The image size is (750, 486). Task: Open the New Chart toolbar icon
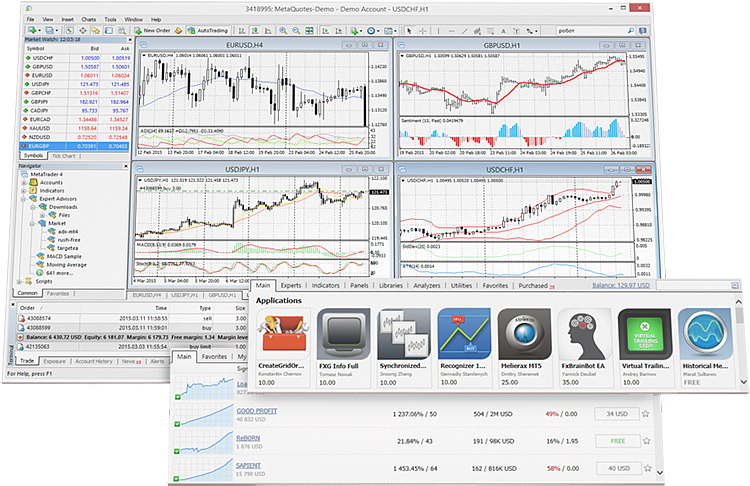[32, 30]
